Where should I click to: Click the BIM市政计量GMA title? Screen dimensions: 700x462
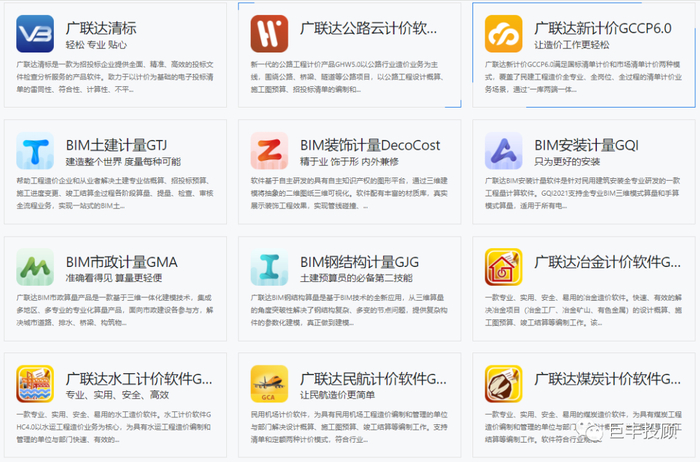(x=121, y=262)
